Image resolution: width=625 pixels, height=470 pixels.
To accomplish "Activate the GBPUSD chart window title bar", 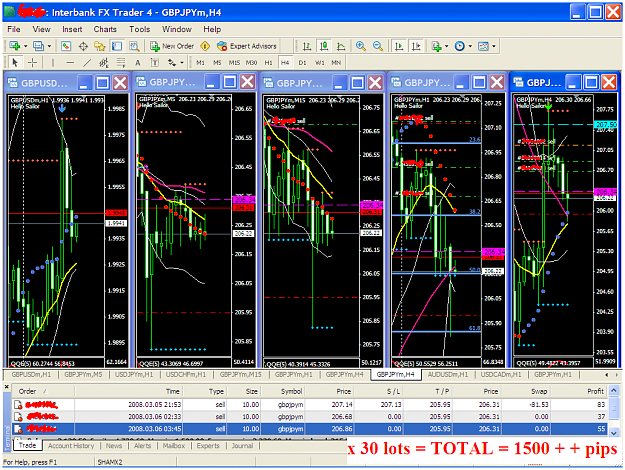I will click(43, 83).
